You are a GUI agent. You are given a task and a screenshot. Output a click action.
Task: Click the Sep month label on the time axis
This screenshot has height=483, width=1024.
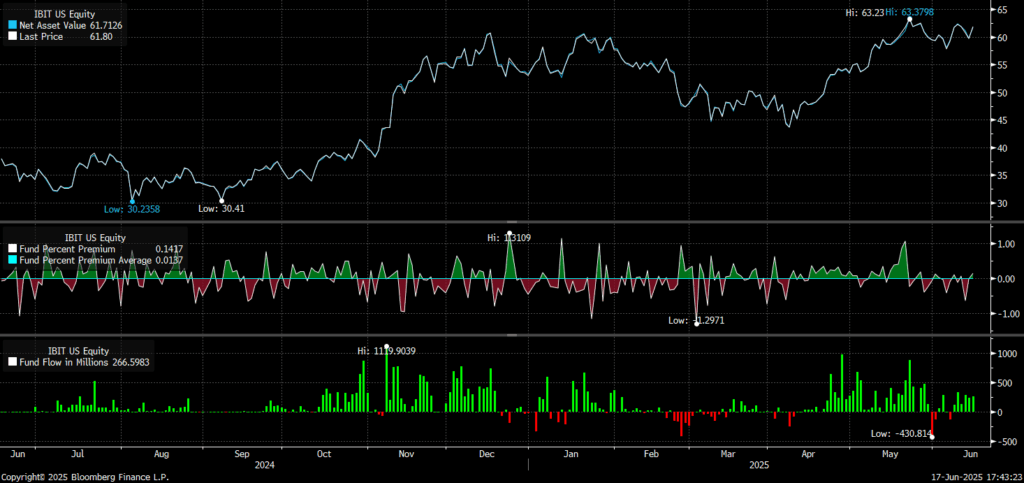[241, 453]
